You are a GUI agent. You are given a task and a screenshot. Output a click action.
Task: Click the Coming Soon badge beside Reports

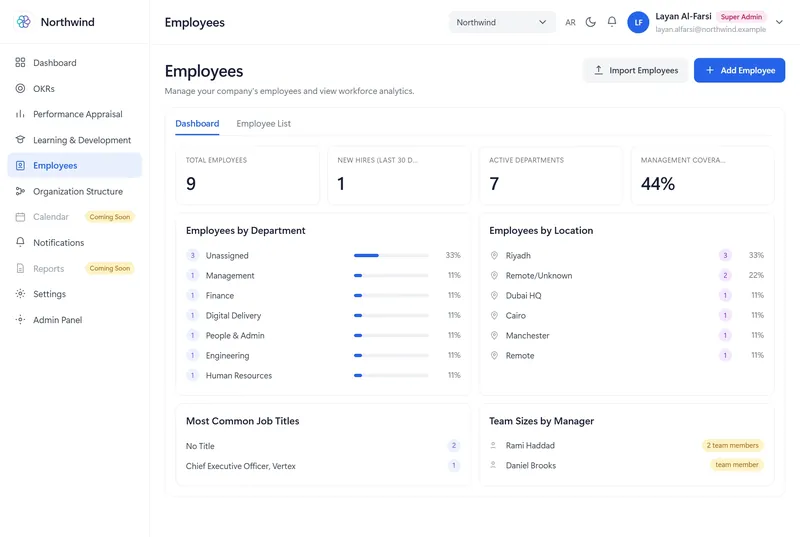[x=110, y=268]
